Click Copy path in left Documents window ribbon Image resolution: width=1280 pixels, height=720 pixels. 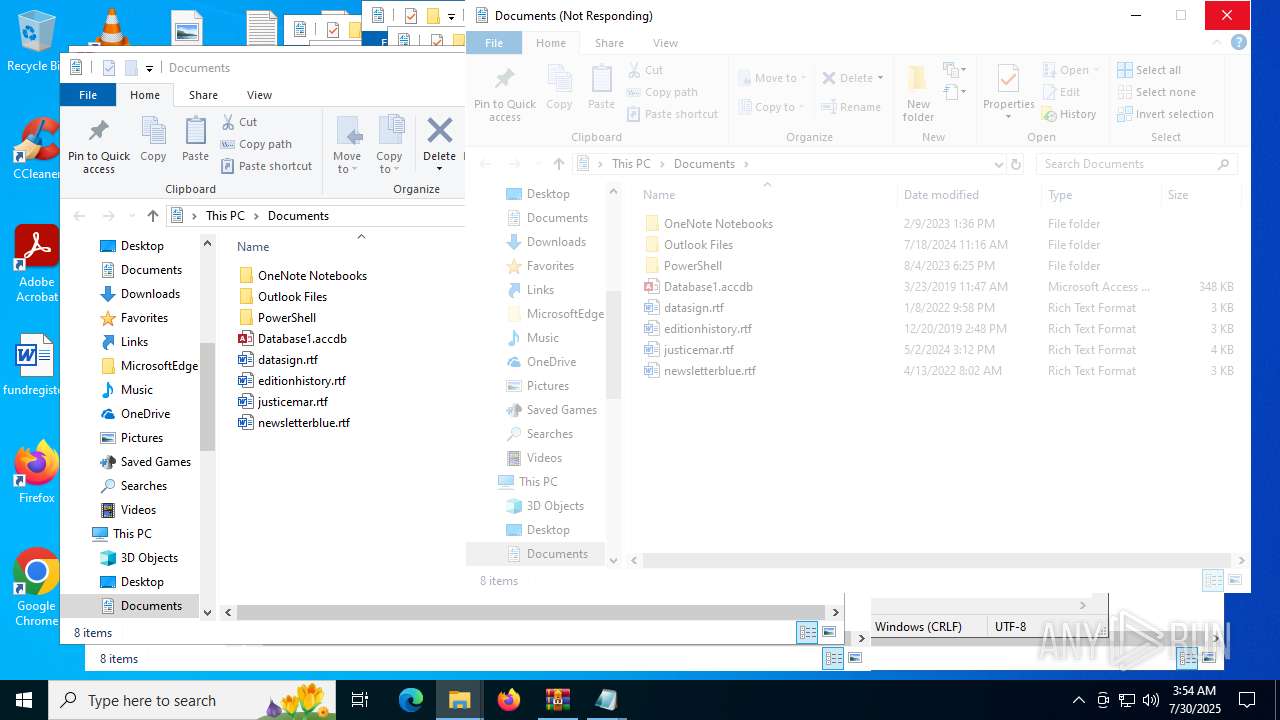[256, 144]
